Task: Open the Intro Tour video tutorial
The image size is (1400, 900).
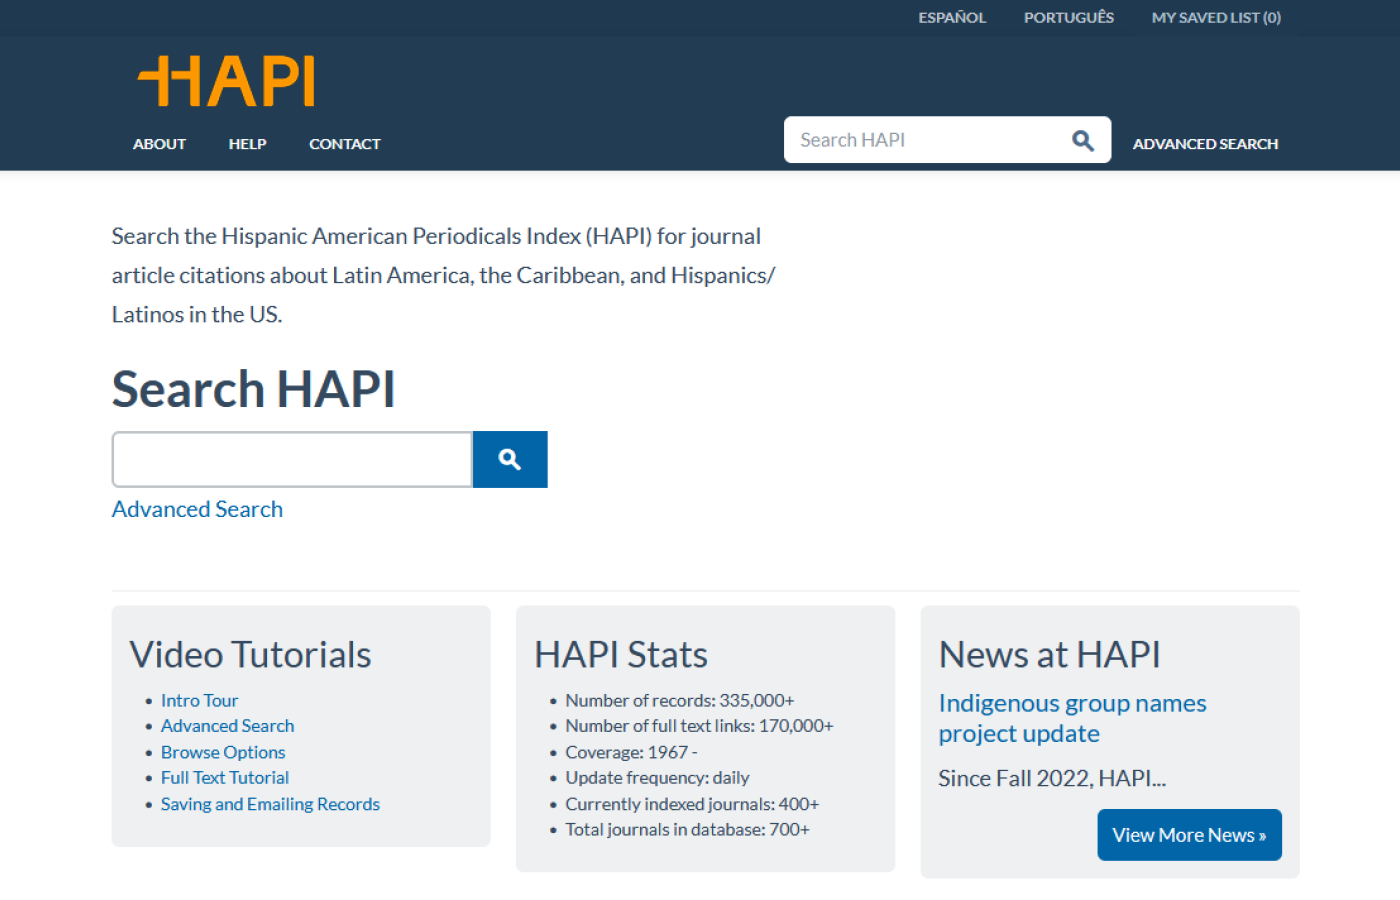Action: [x=199, y=700]
